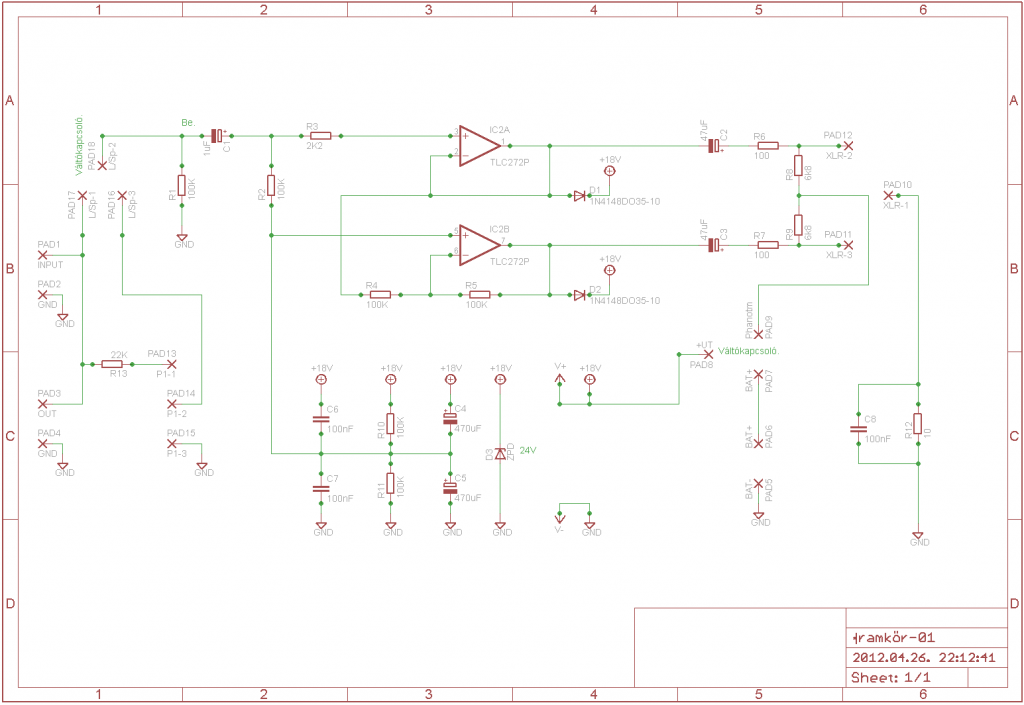Select the PAD10 XLR-1 cross marker
This screenshot has height=705, width=1024.
click(888, 195)
